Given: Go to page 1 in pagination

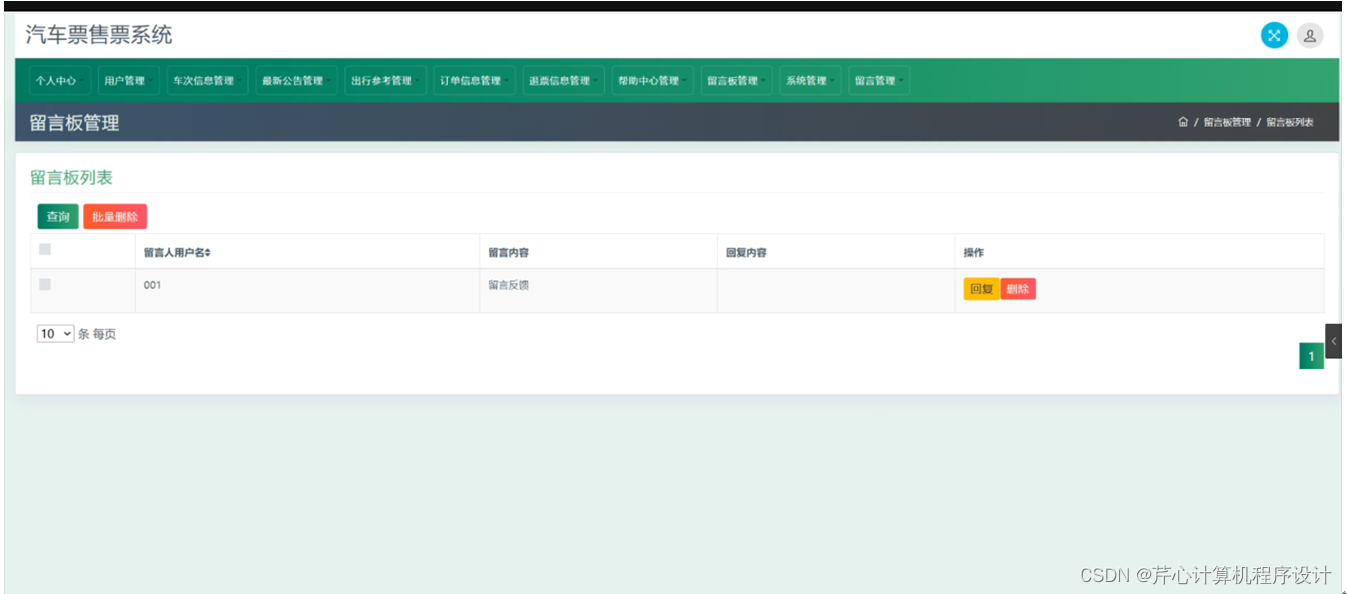Looking at the screenshot, I should pyautogui.click(x=1312, y=356).
